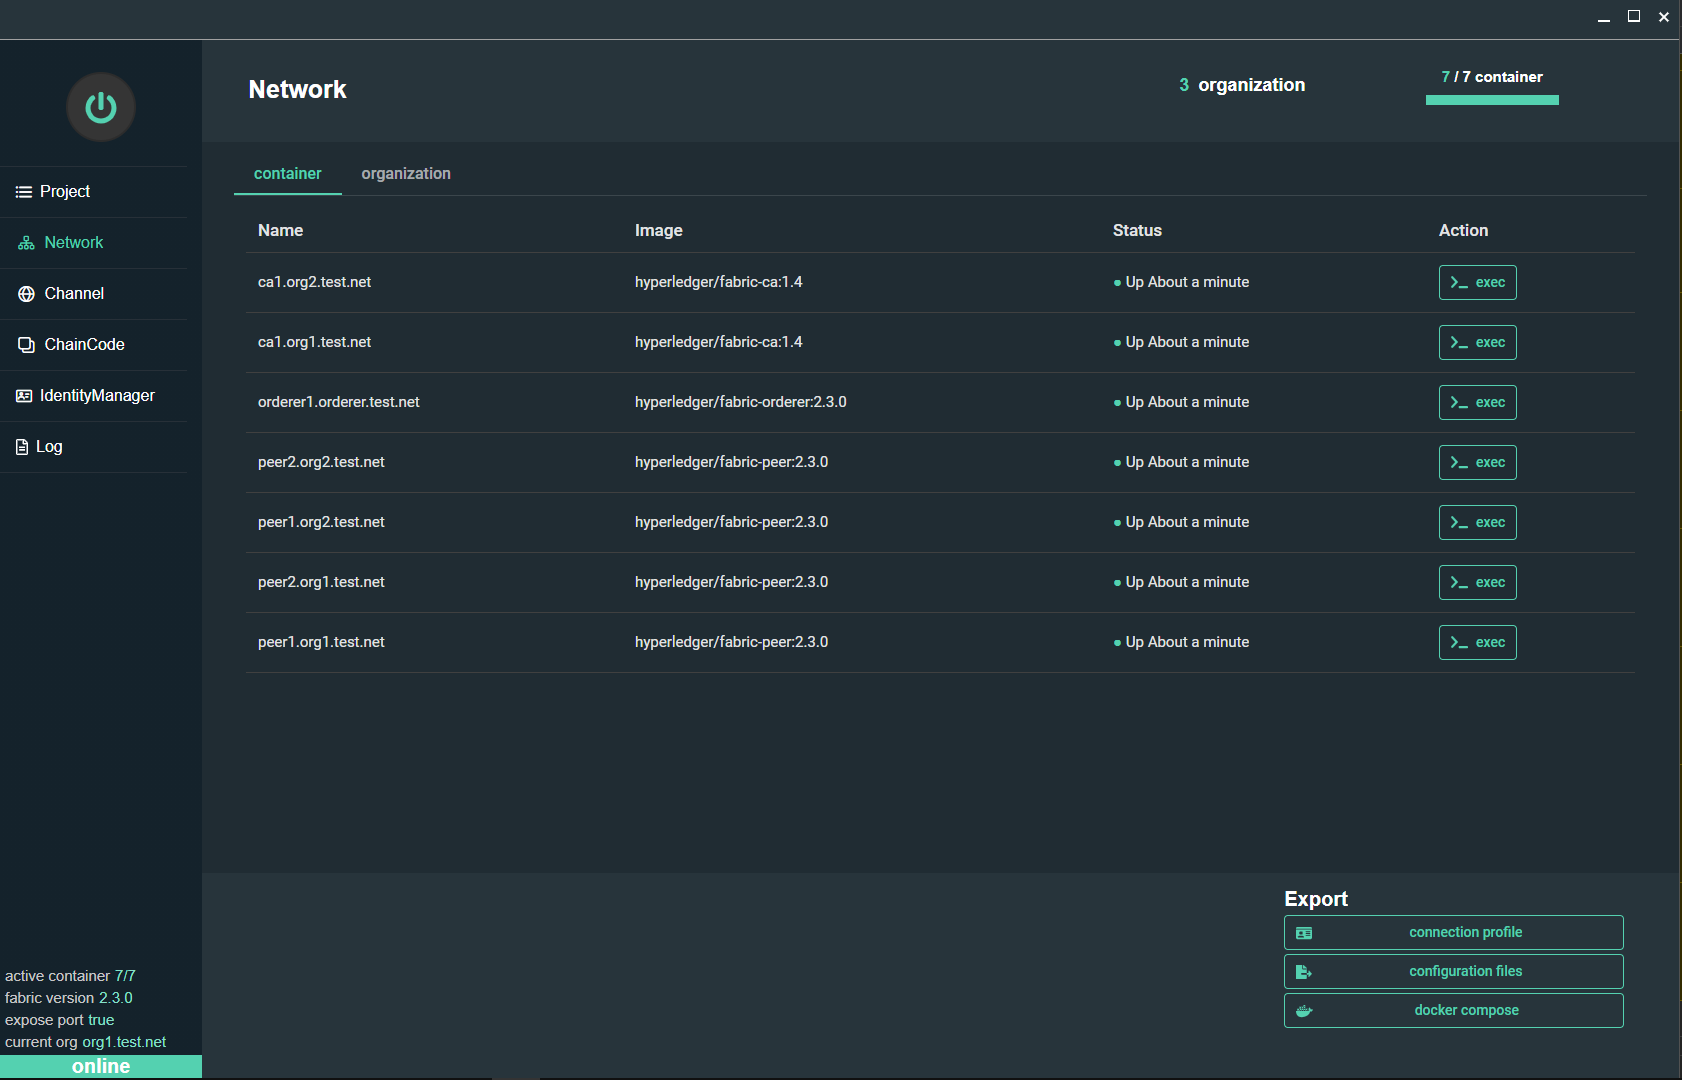Viewport: 1682px width, 1080px height.
Task: Open the ChainCode section
Action: pyautogui.click(x=93, y=345)
